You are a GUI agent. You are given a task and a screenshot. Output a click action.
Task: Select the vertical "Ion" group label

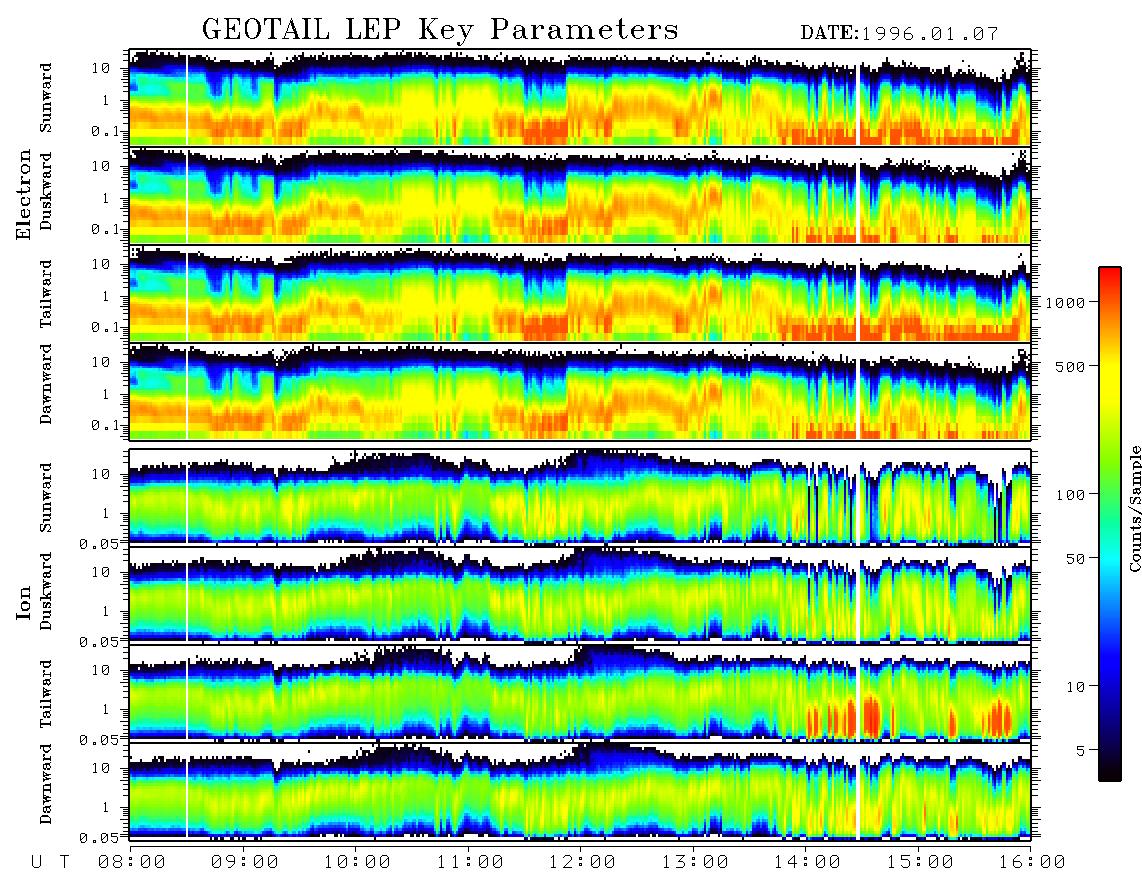point(24,603)
